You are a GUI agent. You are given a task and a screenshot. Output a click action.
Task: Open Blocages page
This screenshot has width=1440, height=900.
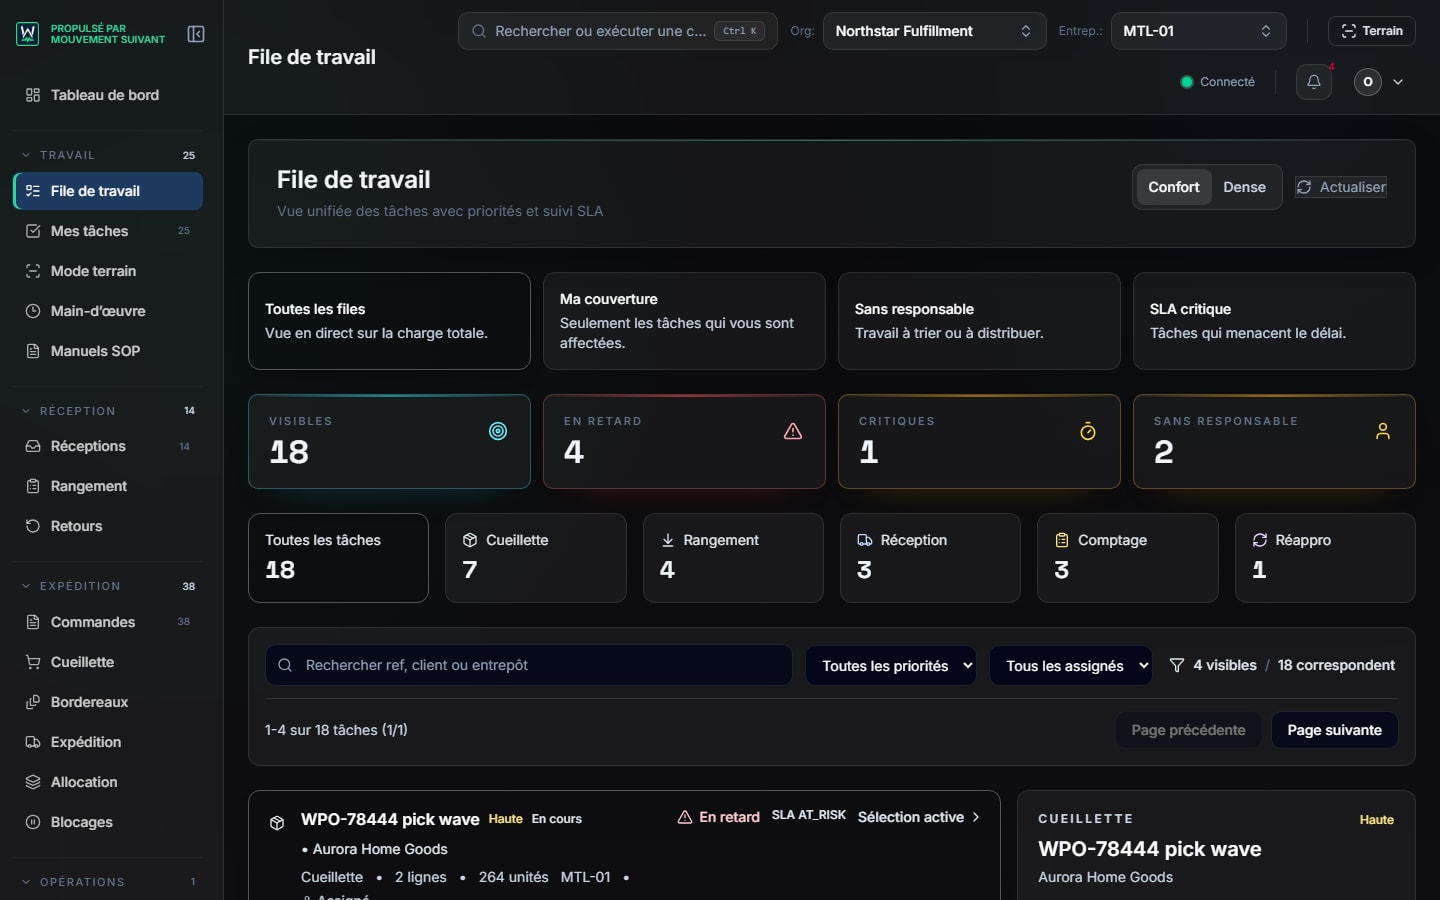tap(107, 822)
